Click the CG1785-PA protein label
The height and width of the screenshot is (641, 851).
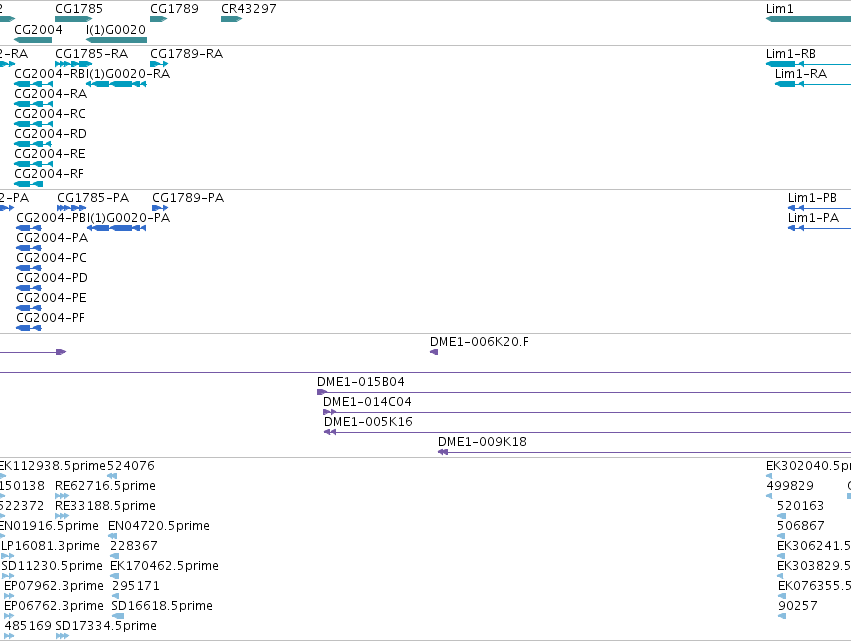pyautogui.click(x=93, y=198)
